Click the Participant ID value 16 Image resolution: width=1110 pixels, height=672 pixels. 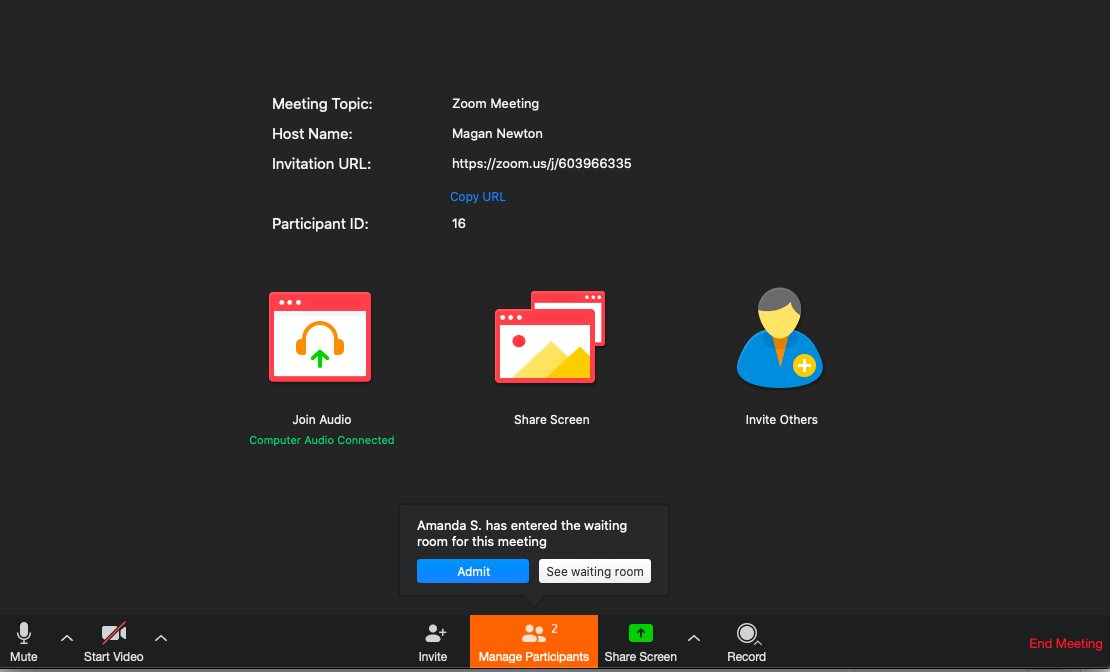[x=459, y=224]
